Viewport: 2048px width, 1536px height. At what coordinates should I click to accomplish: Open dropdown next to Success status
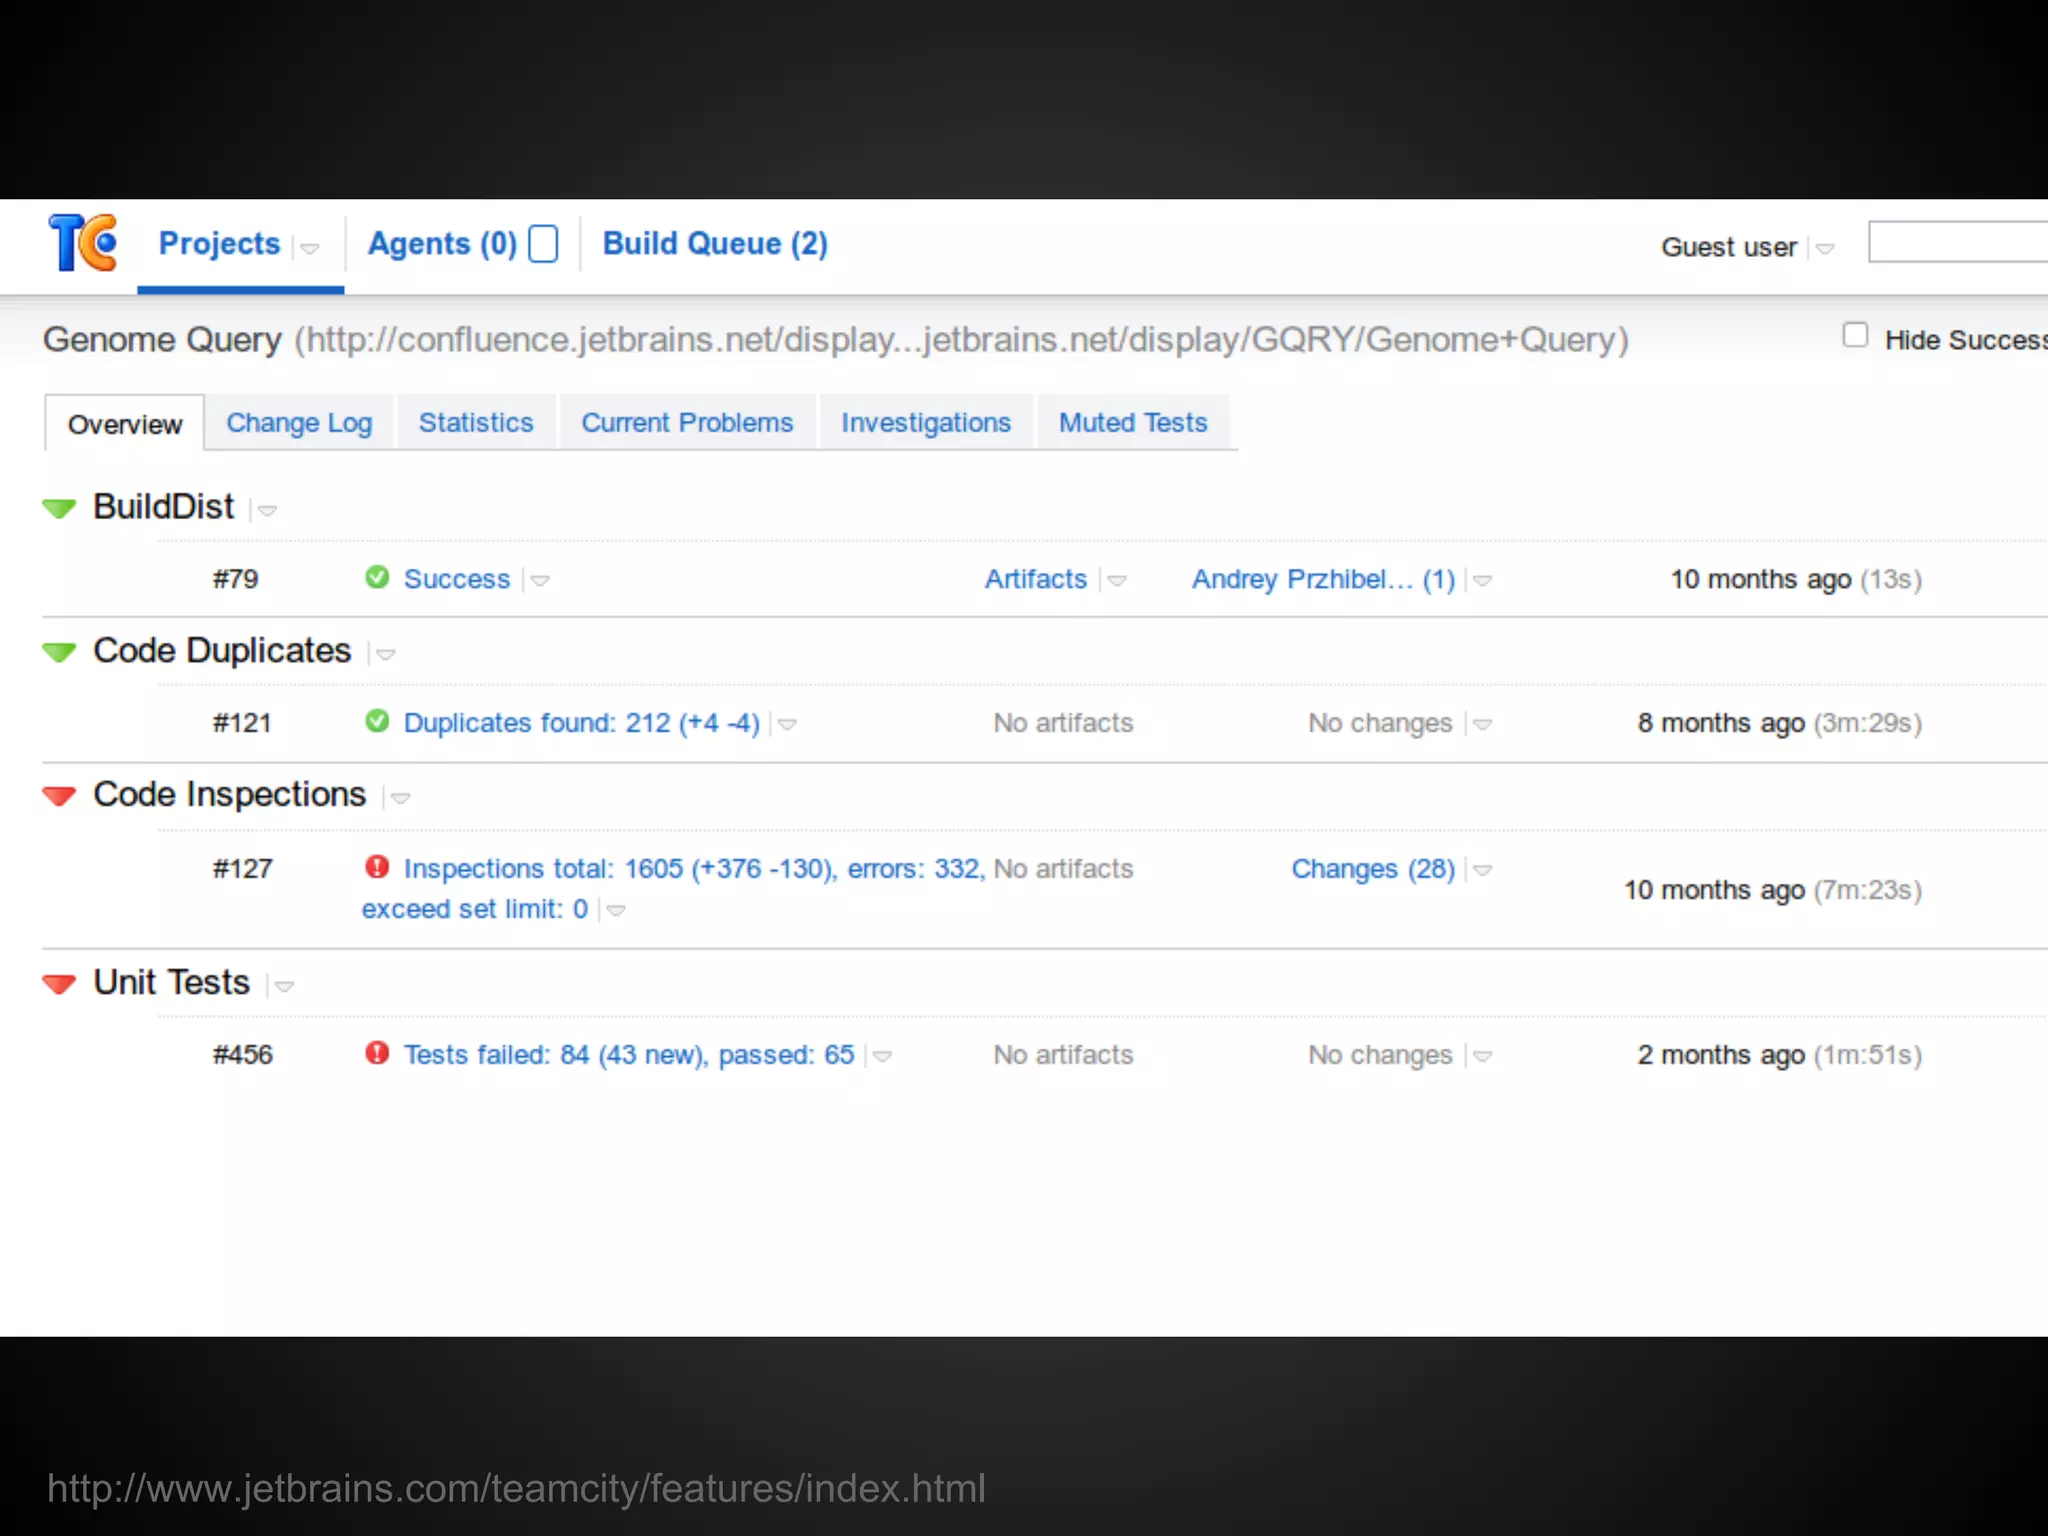coord(540,581)
